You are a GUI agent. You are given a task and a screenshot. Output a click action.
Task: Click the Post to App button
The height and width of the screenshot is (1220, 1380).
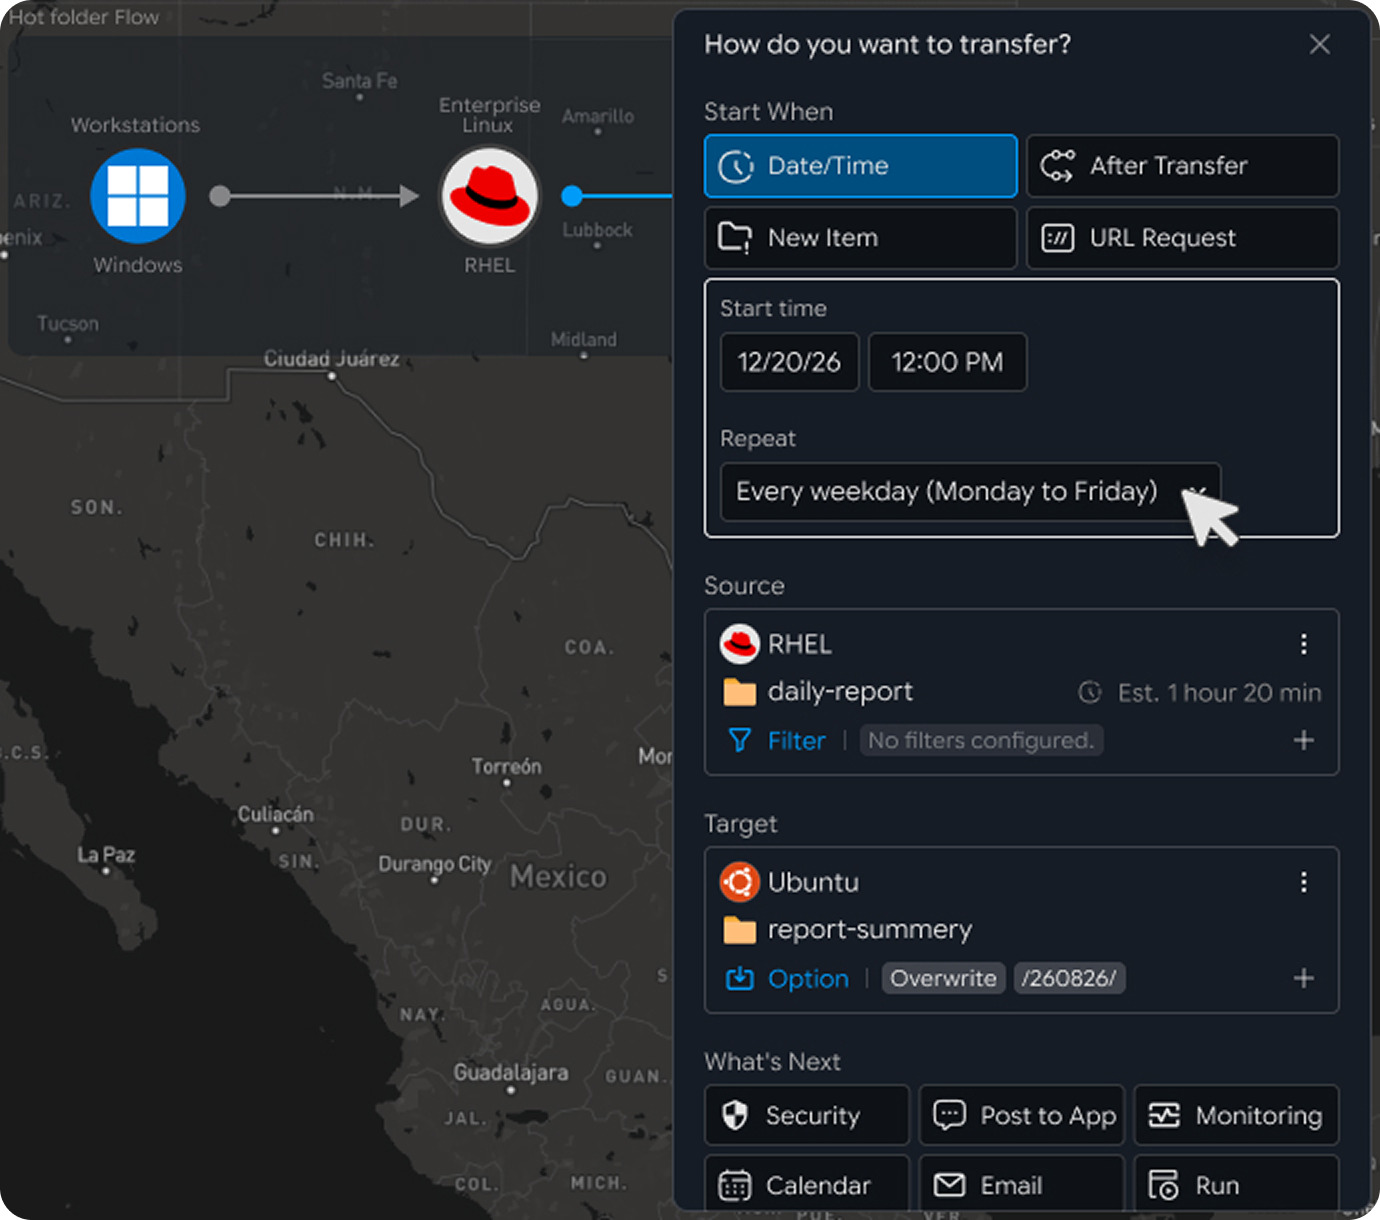[x=1022, y=1115]
